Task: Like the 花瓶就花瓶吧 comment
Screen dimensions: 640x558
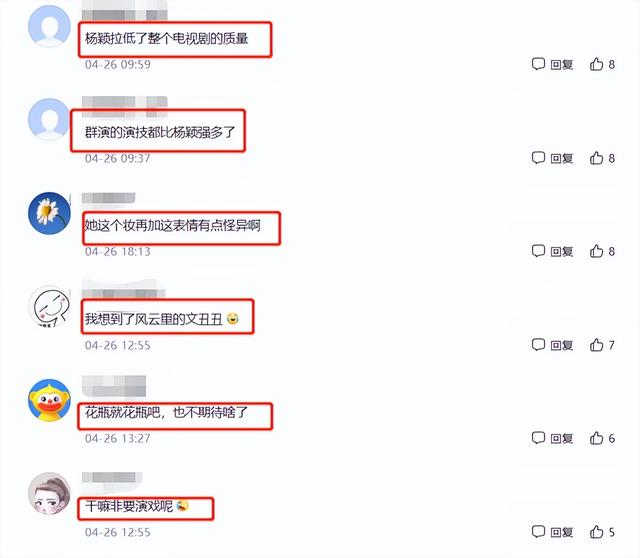Action: click(x=596, y=438)
